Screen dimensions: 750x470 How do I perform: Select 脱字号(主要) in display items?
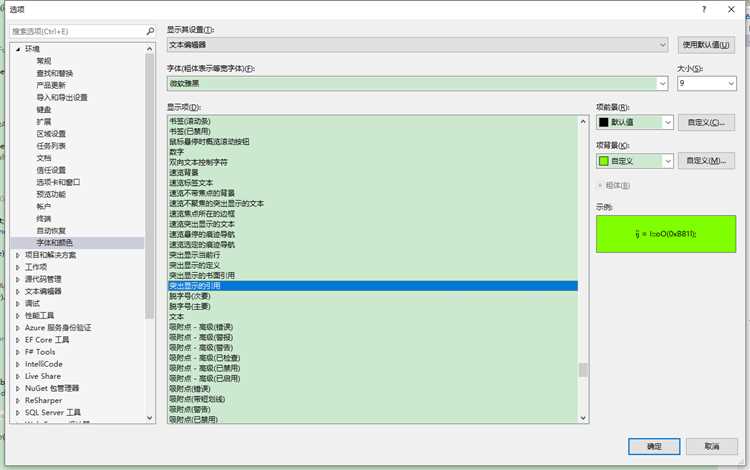190,306
